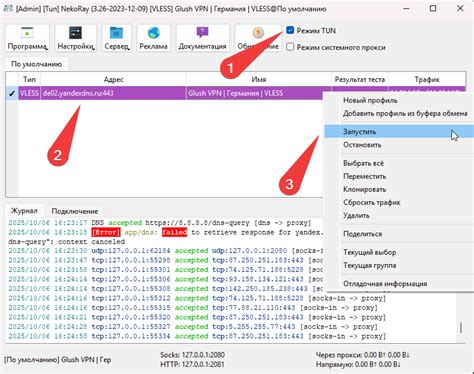Choose Текущий выбор menu entry
The width and height of the screenshot is (474, 374).
click(399, 252)
